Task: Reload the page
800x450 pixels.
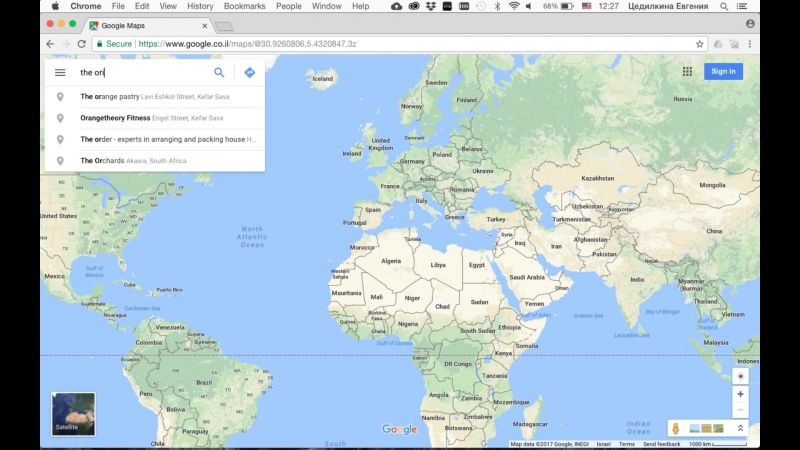Action: 82,44
